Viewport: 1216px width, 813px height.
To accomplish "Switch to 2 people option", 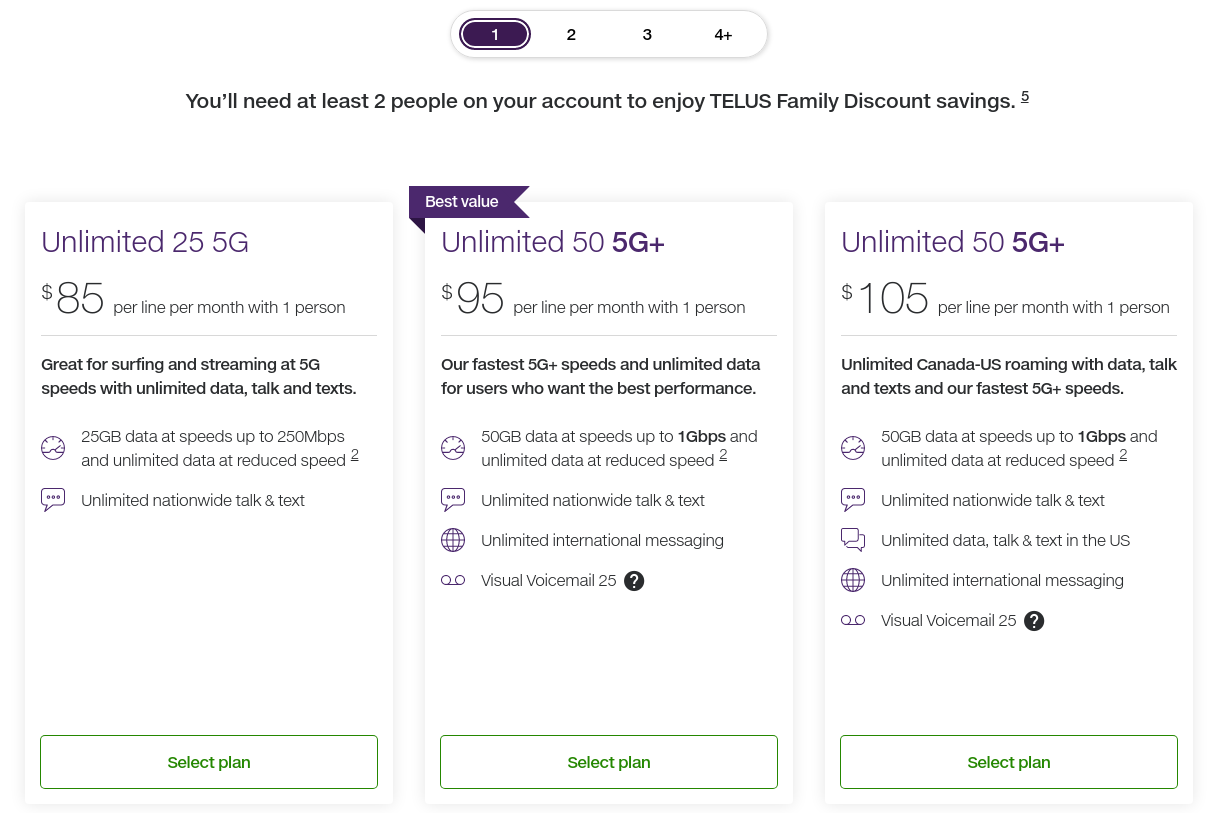I will tap(571, 35).
